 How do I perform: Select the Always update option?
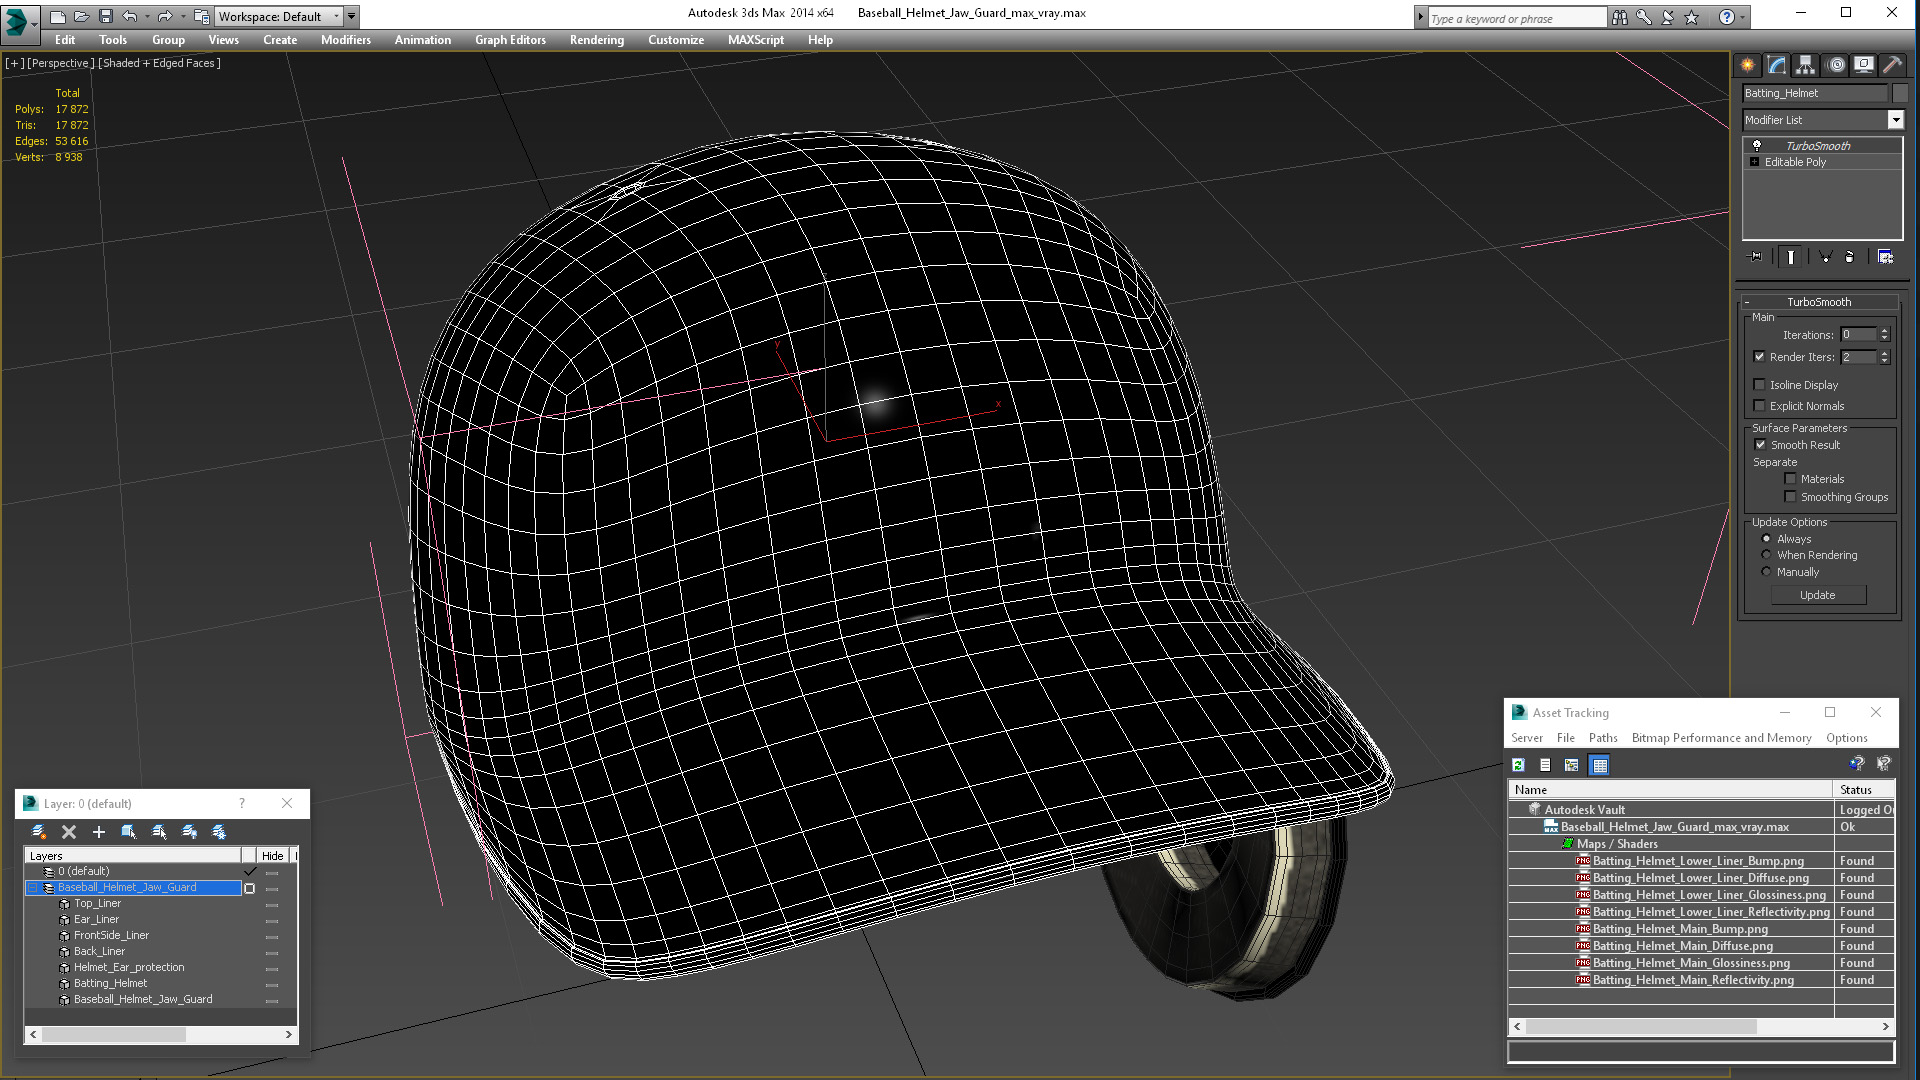(x=1766, y=539)
